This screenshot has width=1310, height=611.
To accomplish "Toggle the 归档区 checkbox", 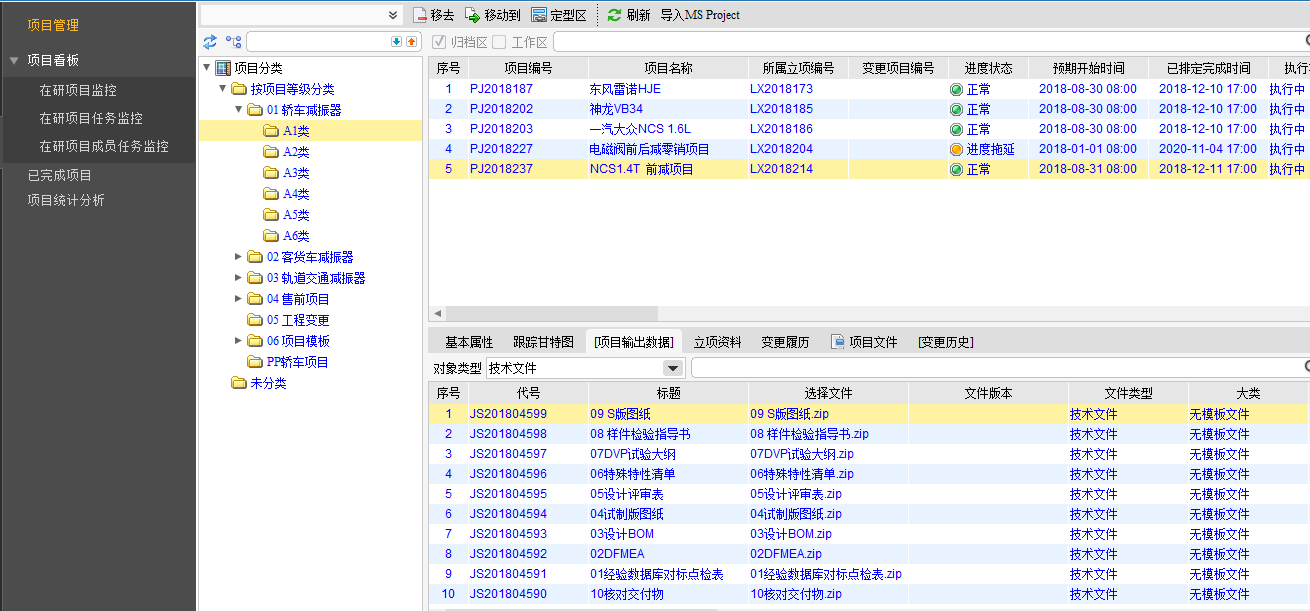I will [x=439, y=42].
